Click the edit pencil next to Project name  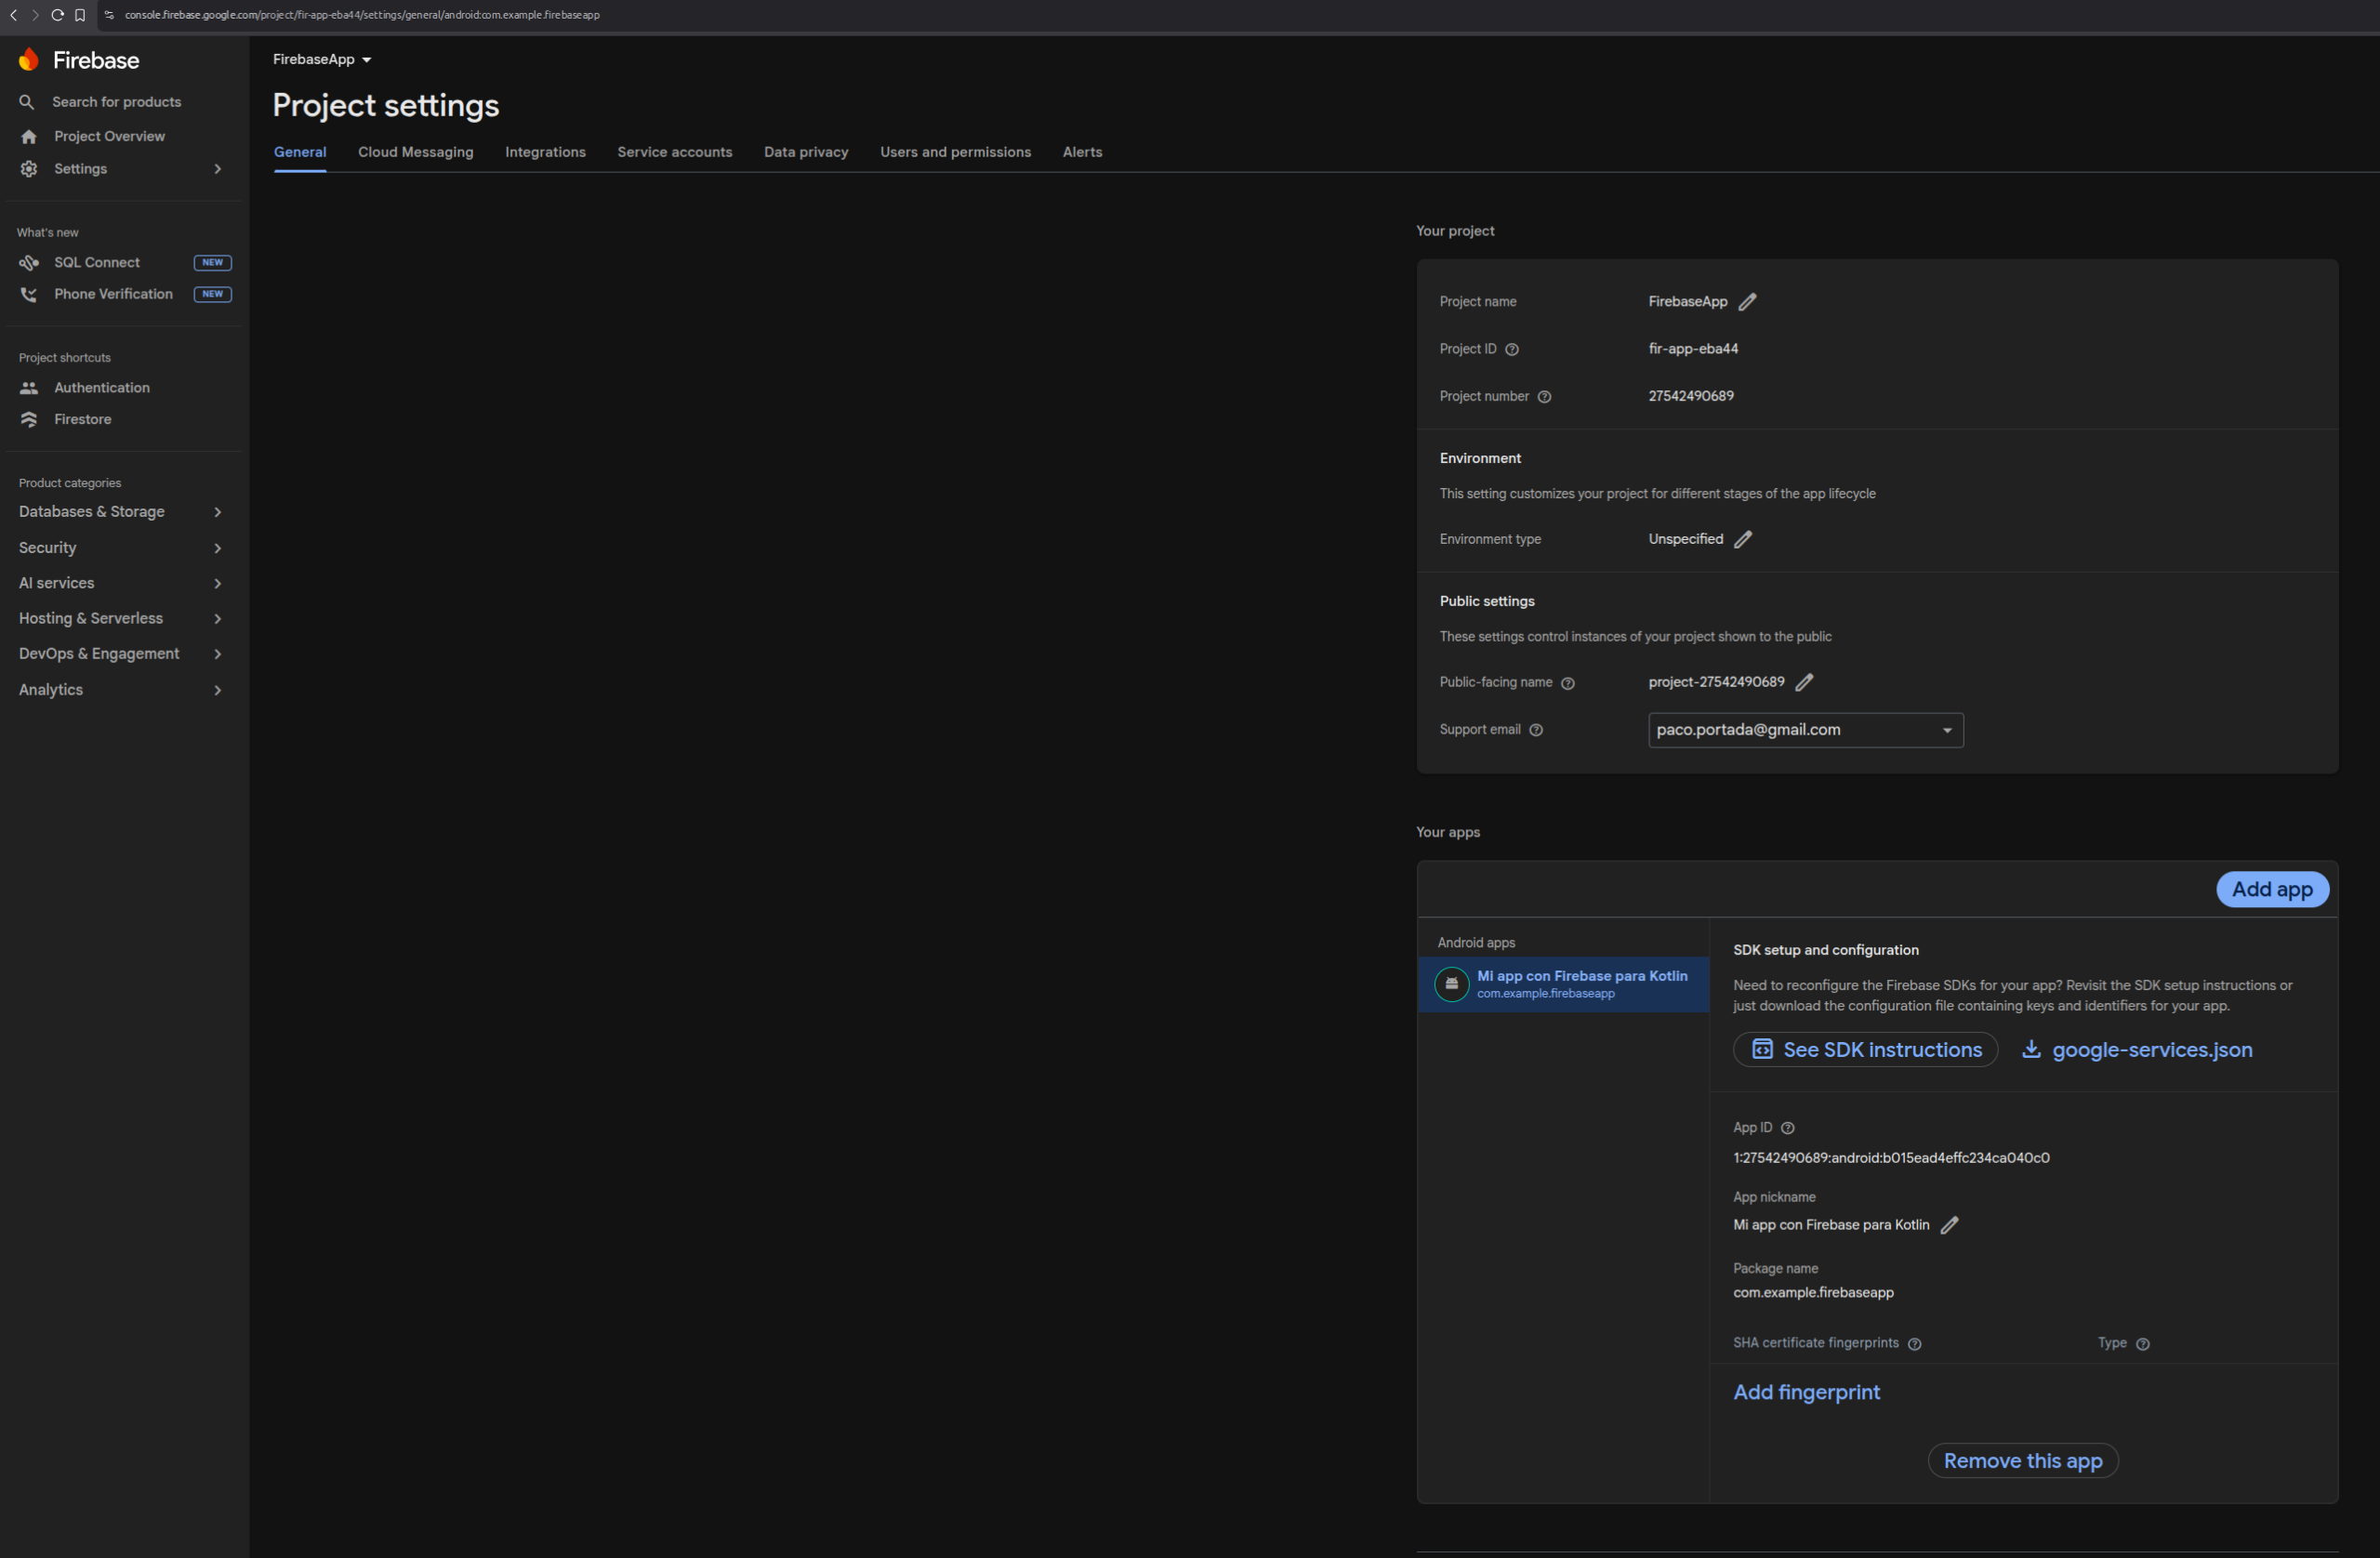pos(1747,302)
